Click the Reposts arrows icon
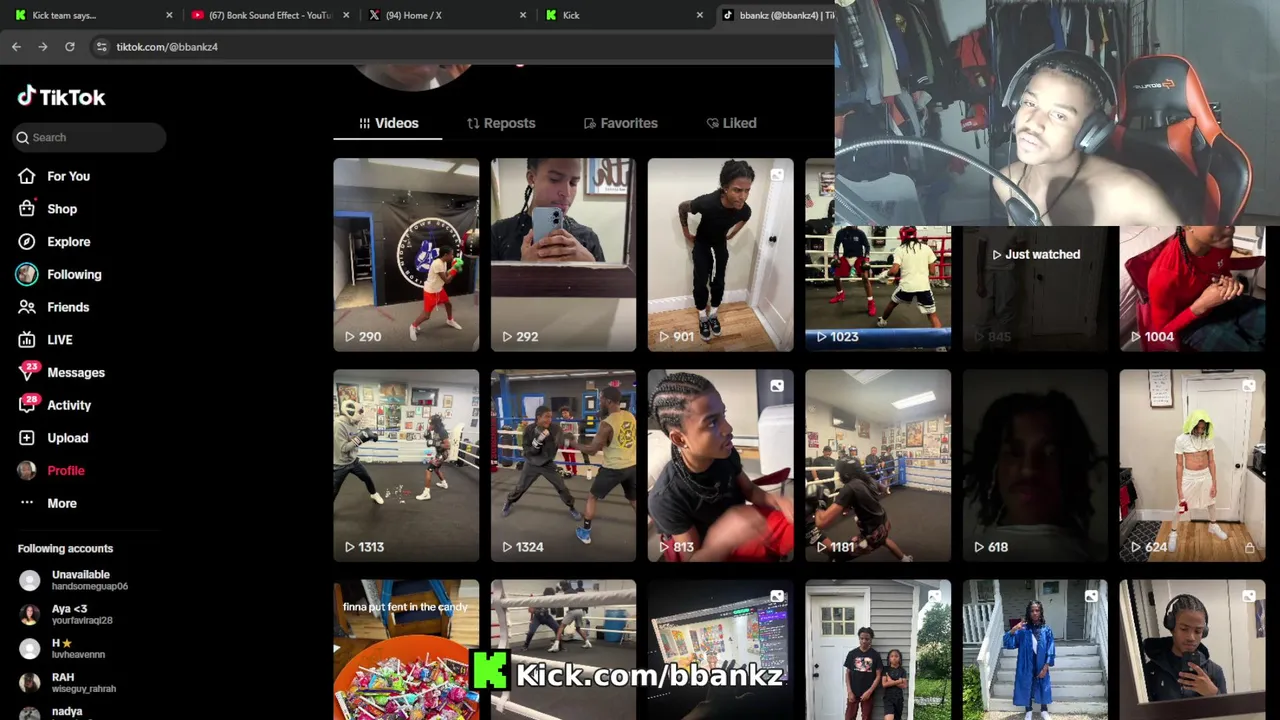The width and height of the screenshot is (1280, 720). pos(473,123)
